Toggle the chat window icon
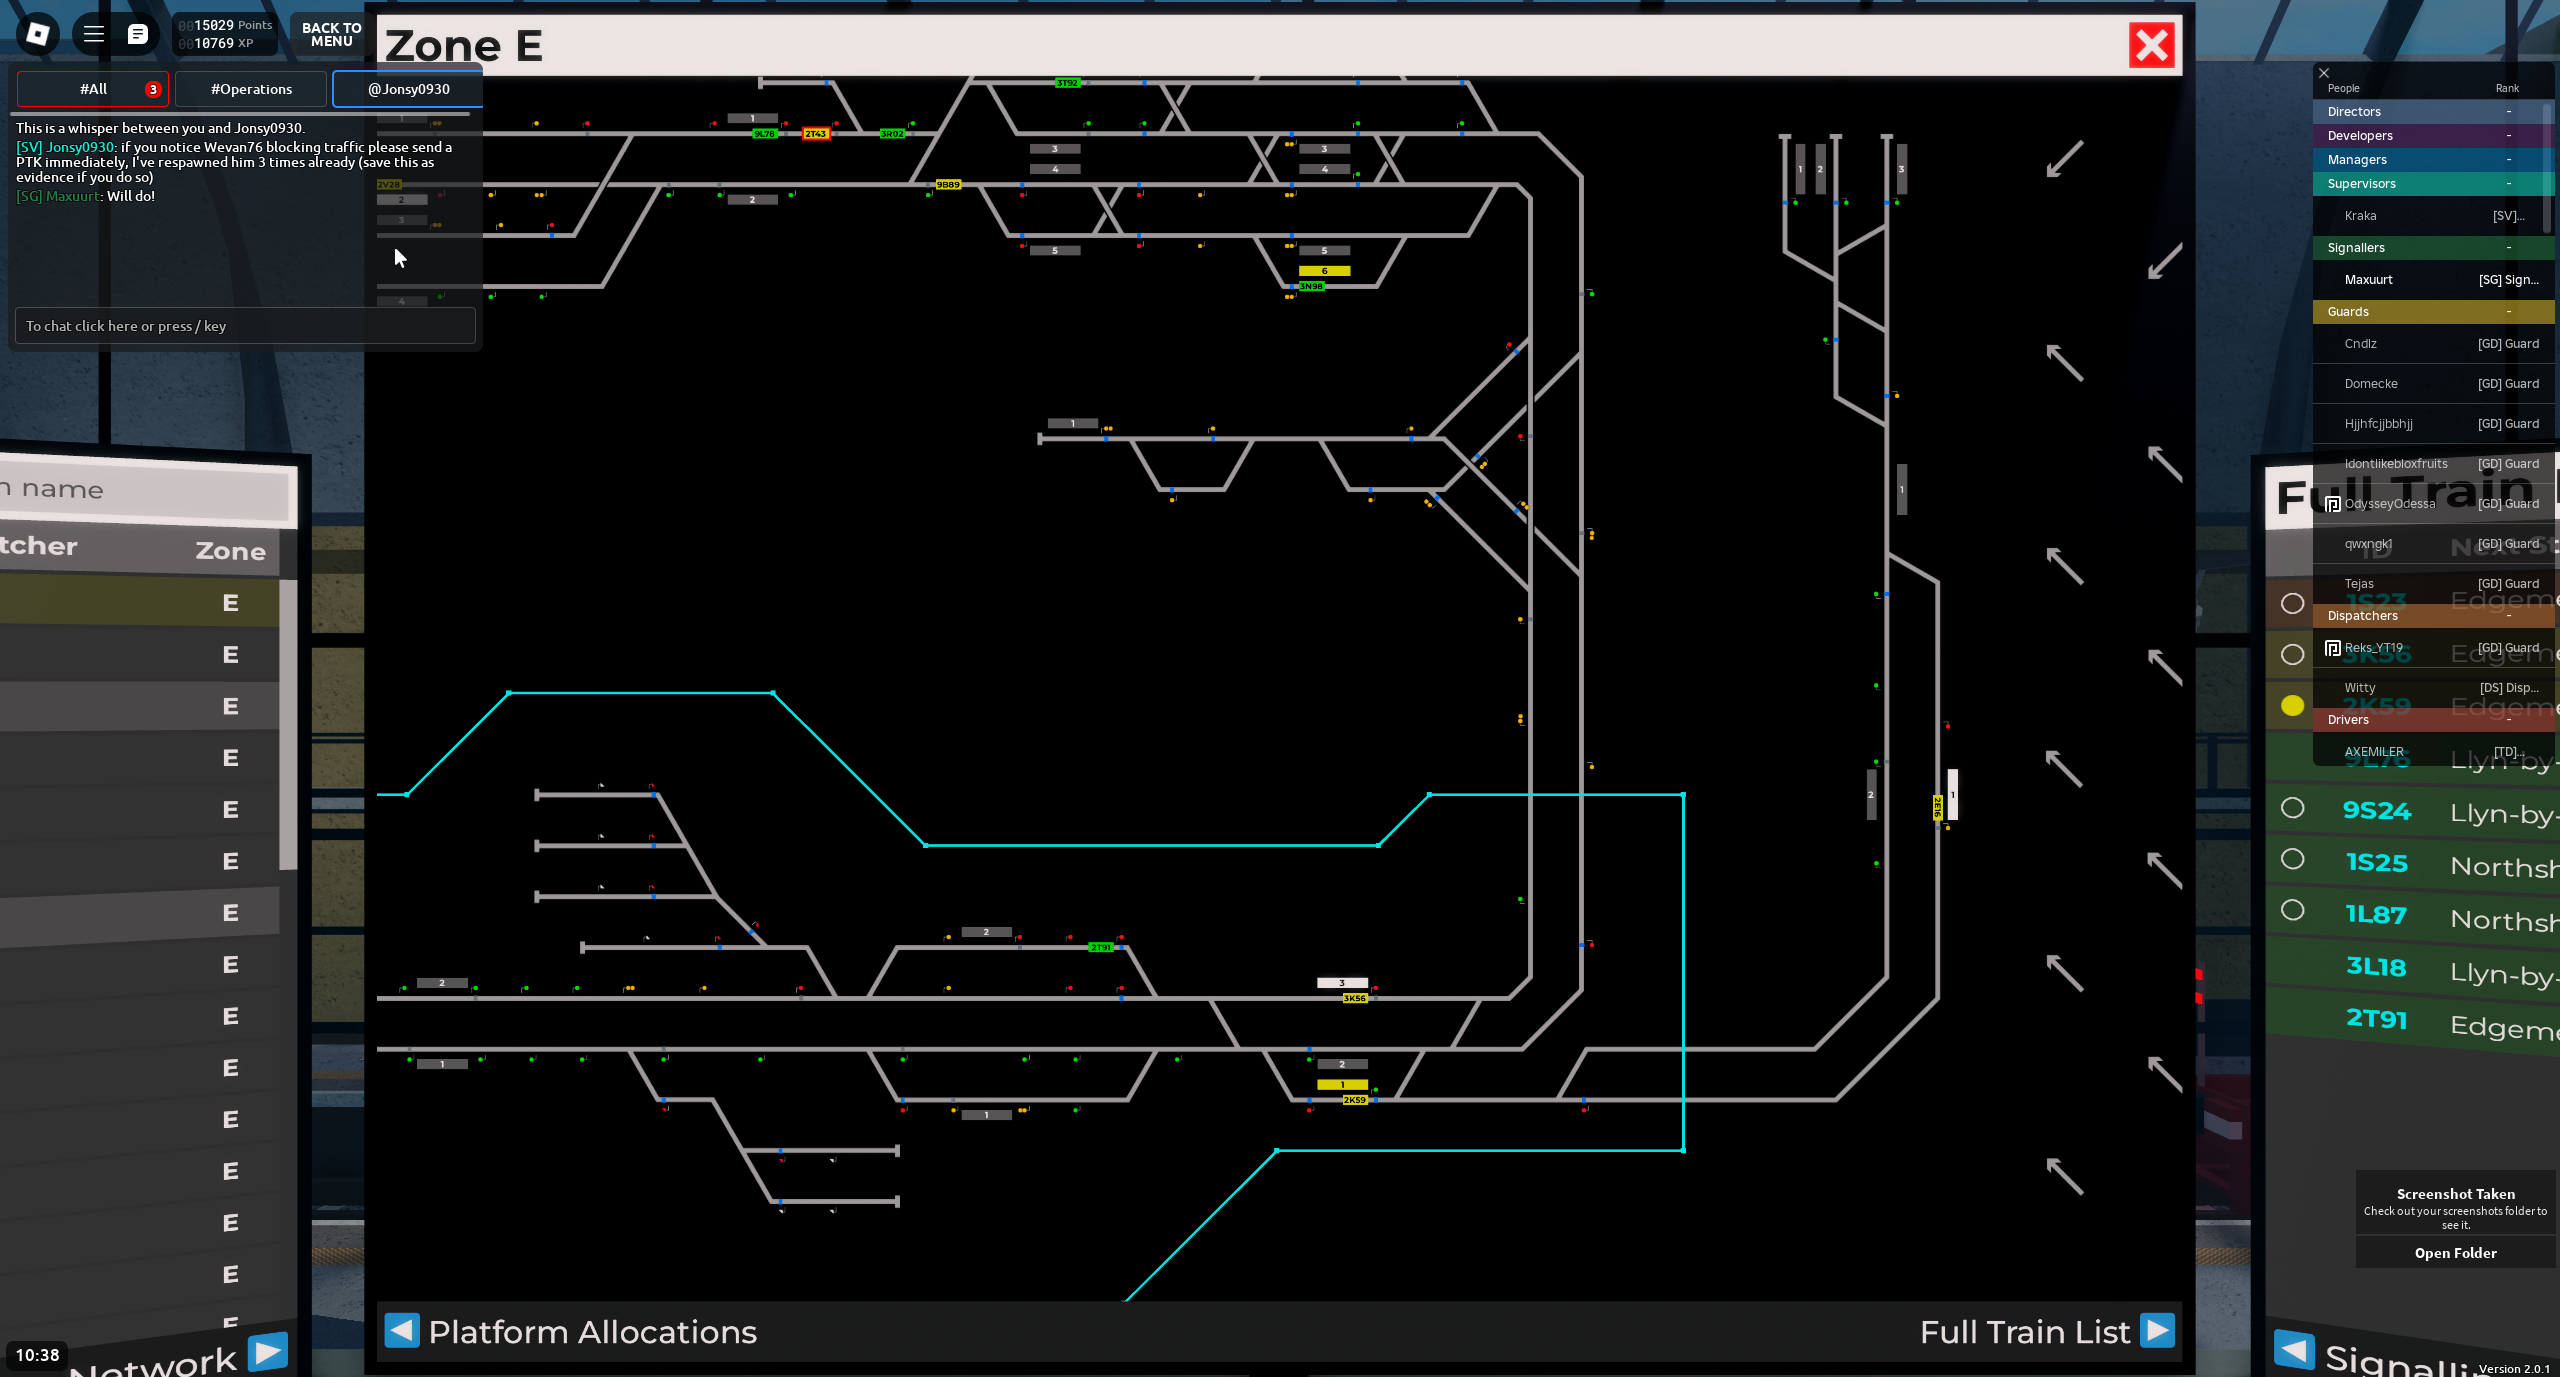This screenshot has height=1377, width=2560. point(138,34)
